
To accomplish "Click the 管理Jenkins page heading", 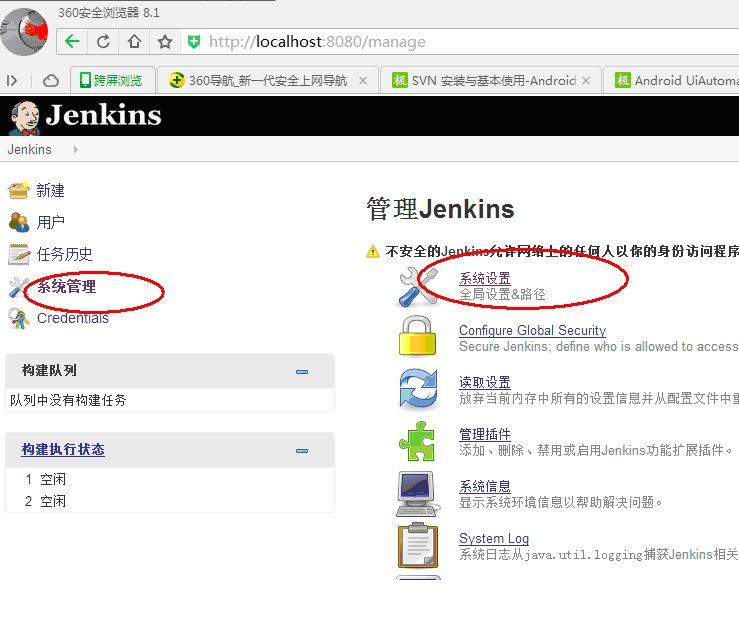I will [x=440, y=209].
